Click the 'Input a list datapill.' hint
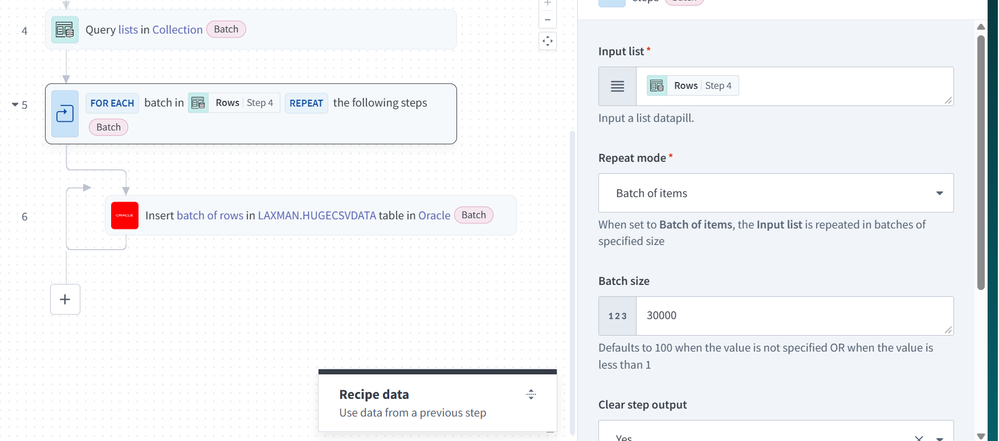This screenshot has height=441, width=999. click(646, 119)
